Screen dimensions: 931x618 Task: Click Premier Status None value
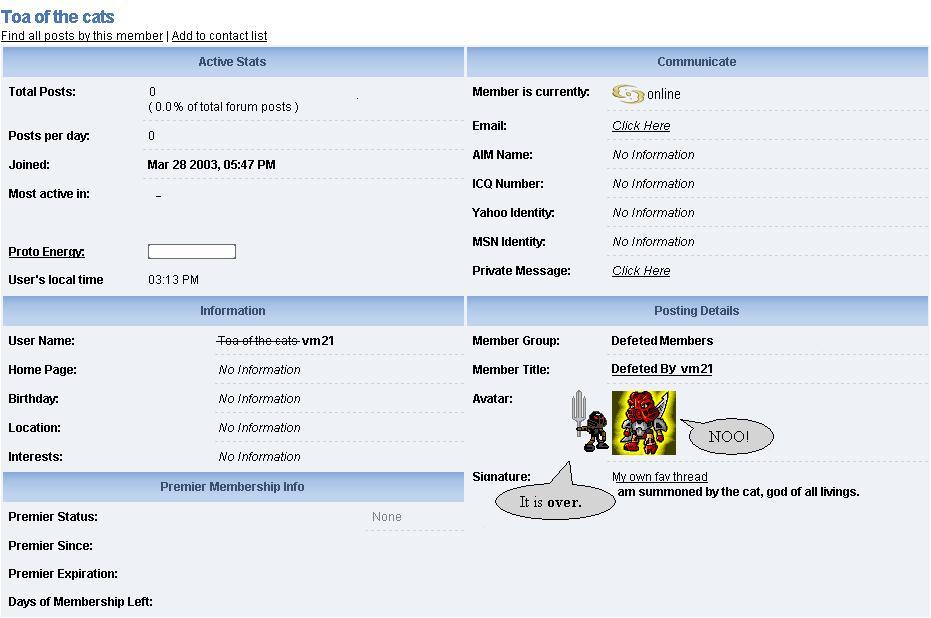tap(387, 517)
